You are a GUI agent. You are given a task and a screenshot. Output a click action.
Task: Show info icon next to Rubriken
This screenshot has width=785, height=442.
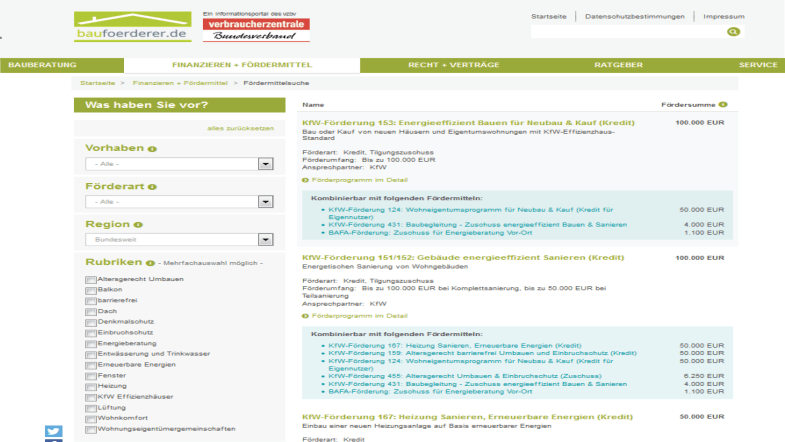coord(150,263)
